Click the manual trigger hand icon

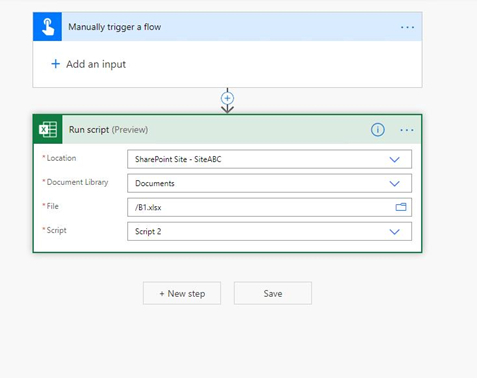[47, 27]
